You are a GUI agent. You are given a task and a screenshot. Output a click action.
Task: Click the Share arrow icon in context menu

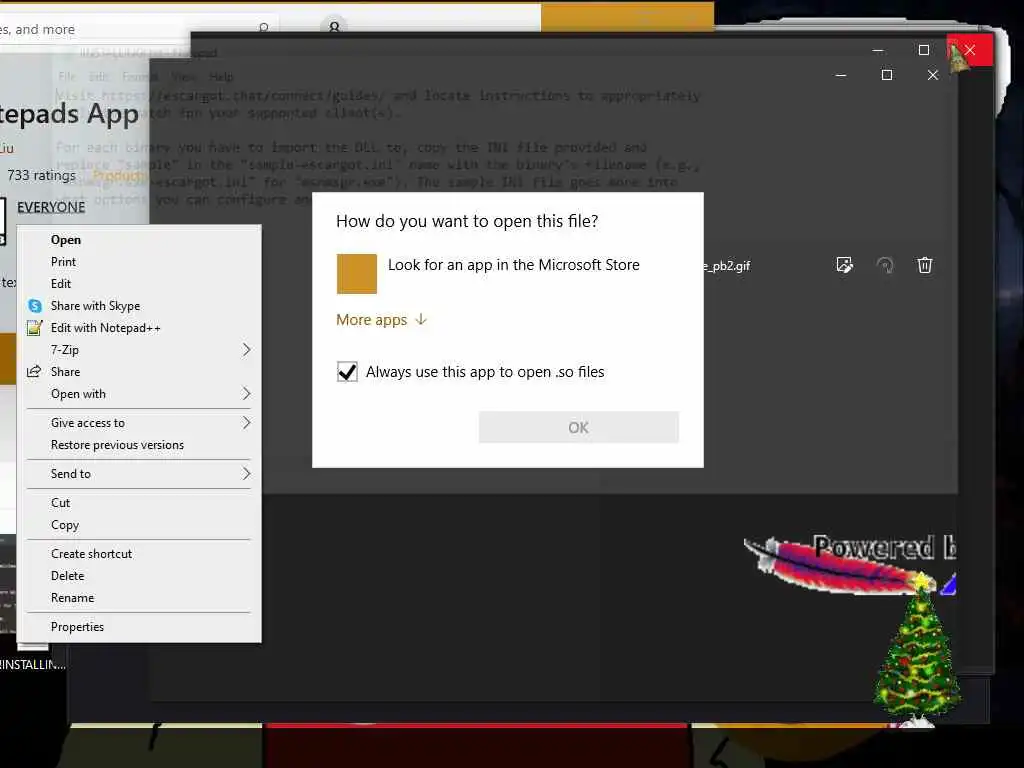click(34, 372)
